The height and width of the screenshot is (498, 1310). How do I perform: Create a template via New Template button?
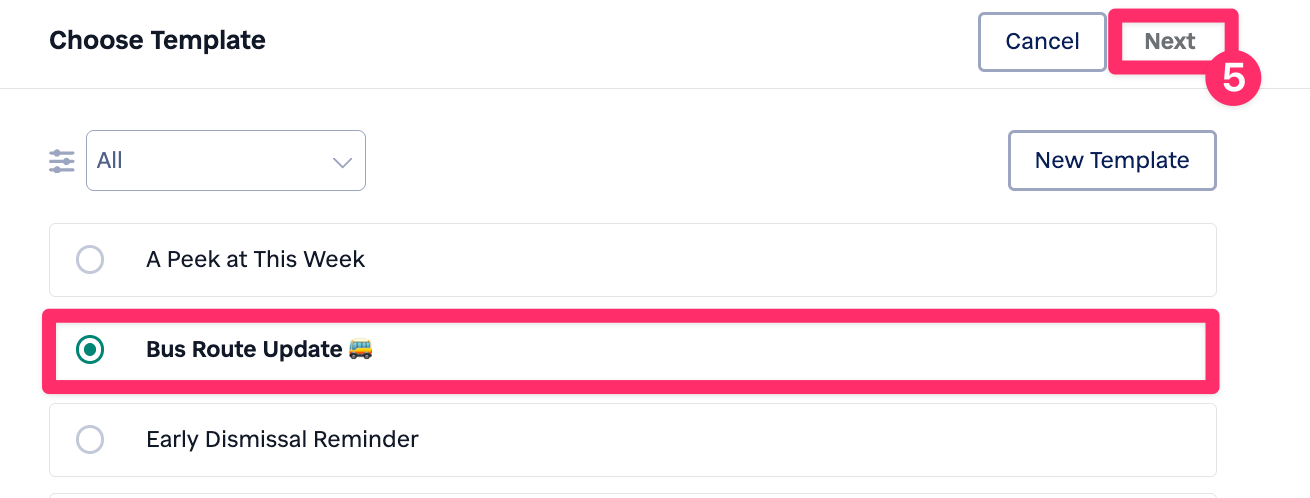click(x=1111, y=160)
